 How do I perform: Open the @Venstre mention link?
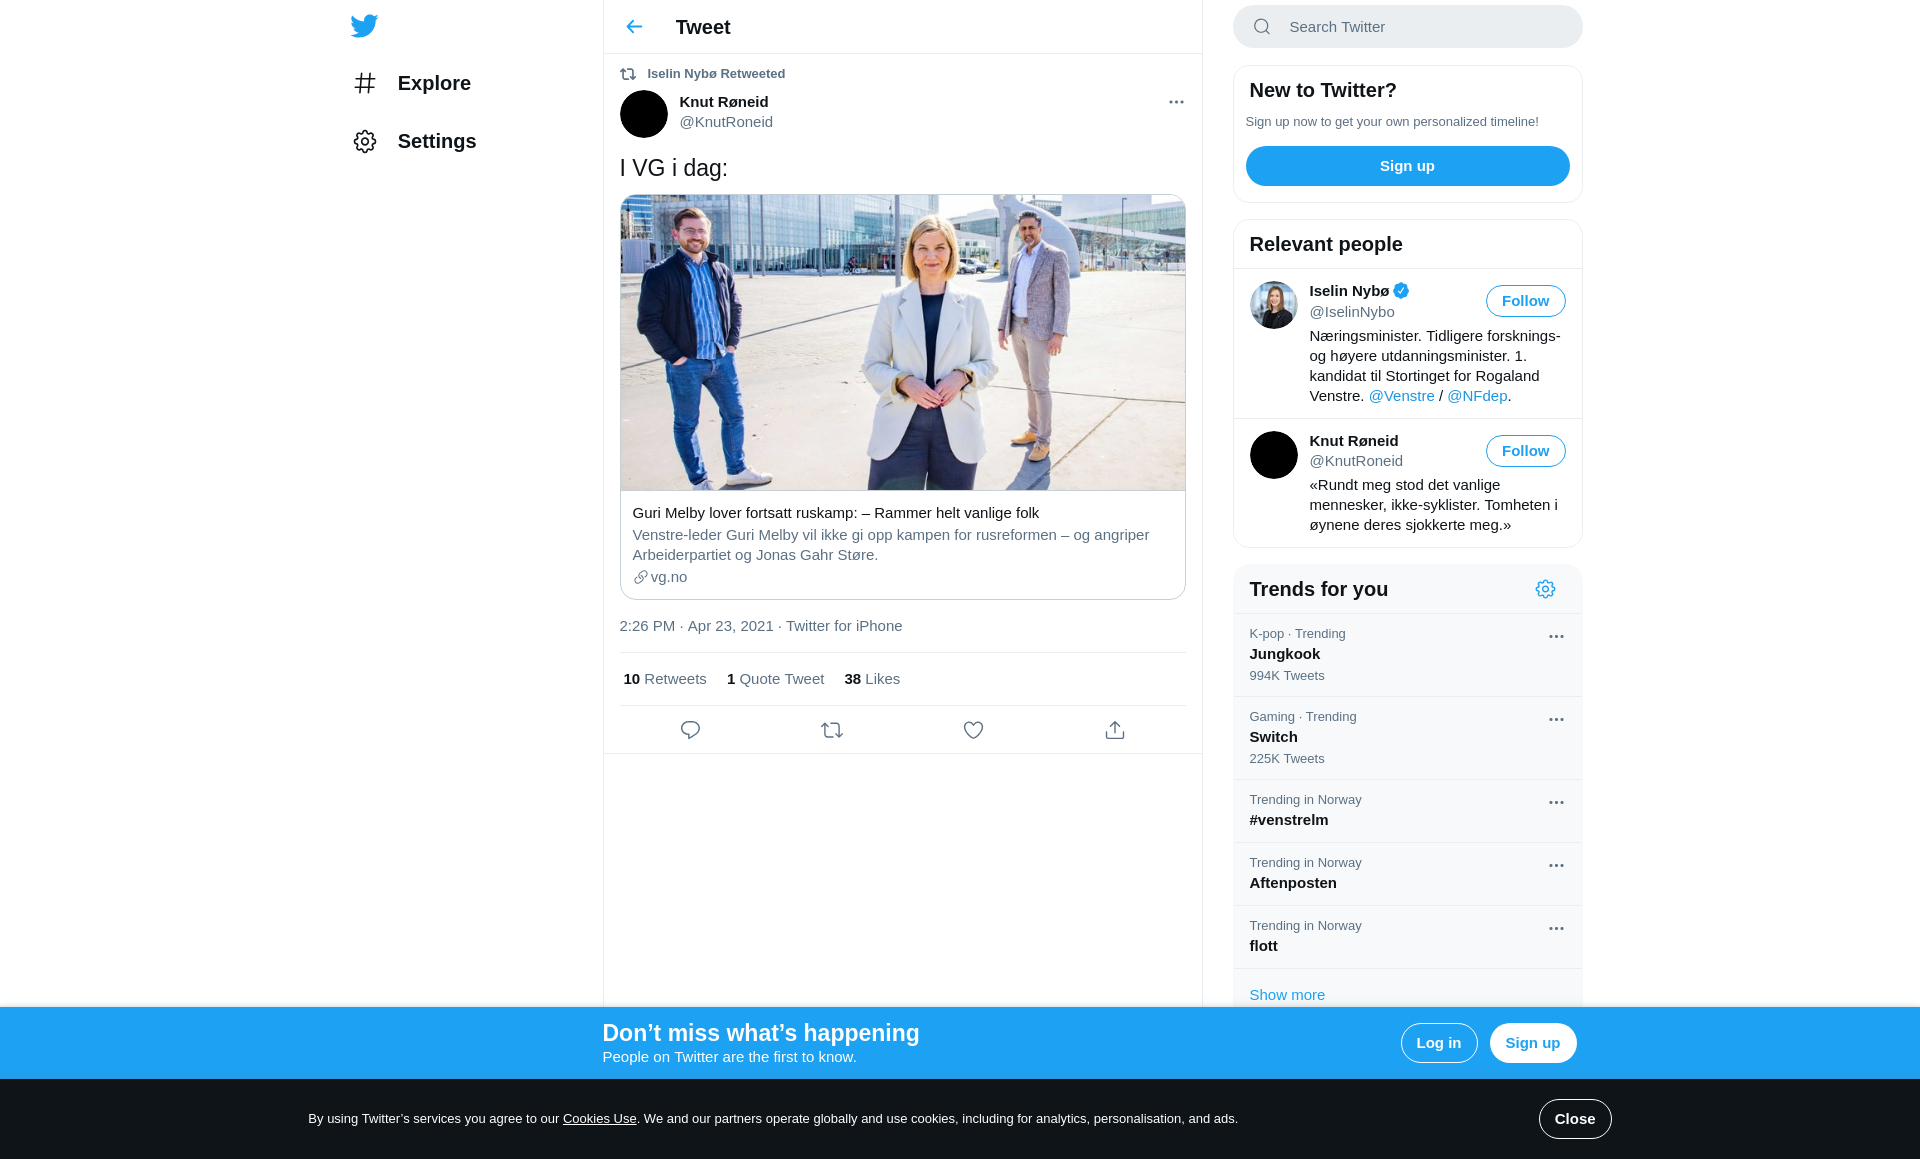click(1401, 396)
